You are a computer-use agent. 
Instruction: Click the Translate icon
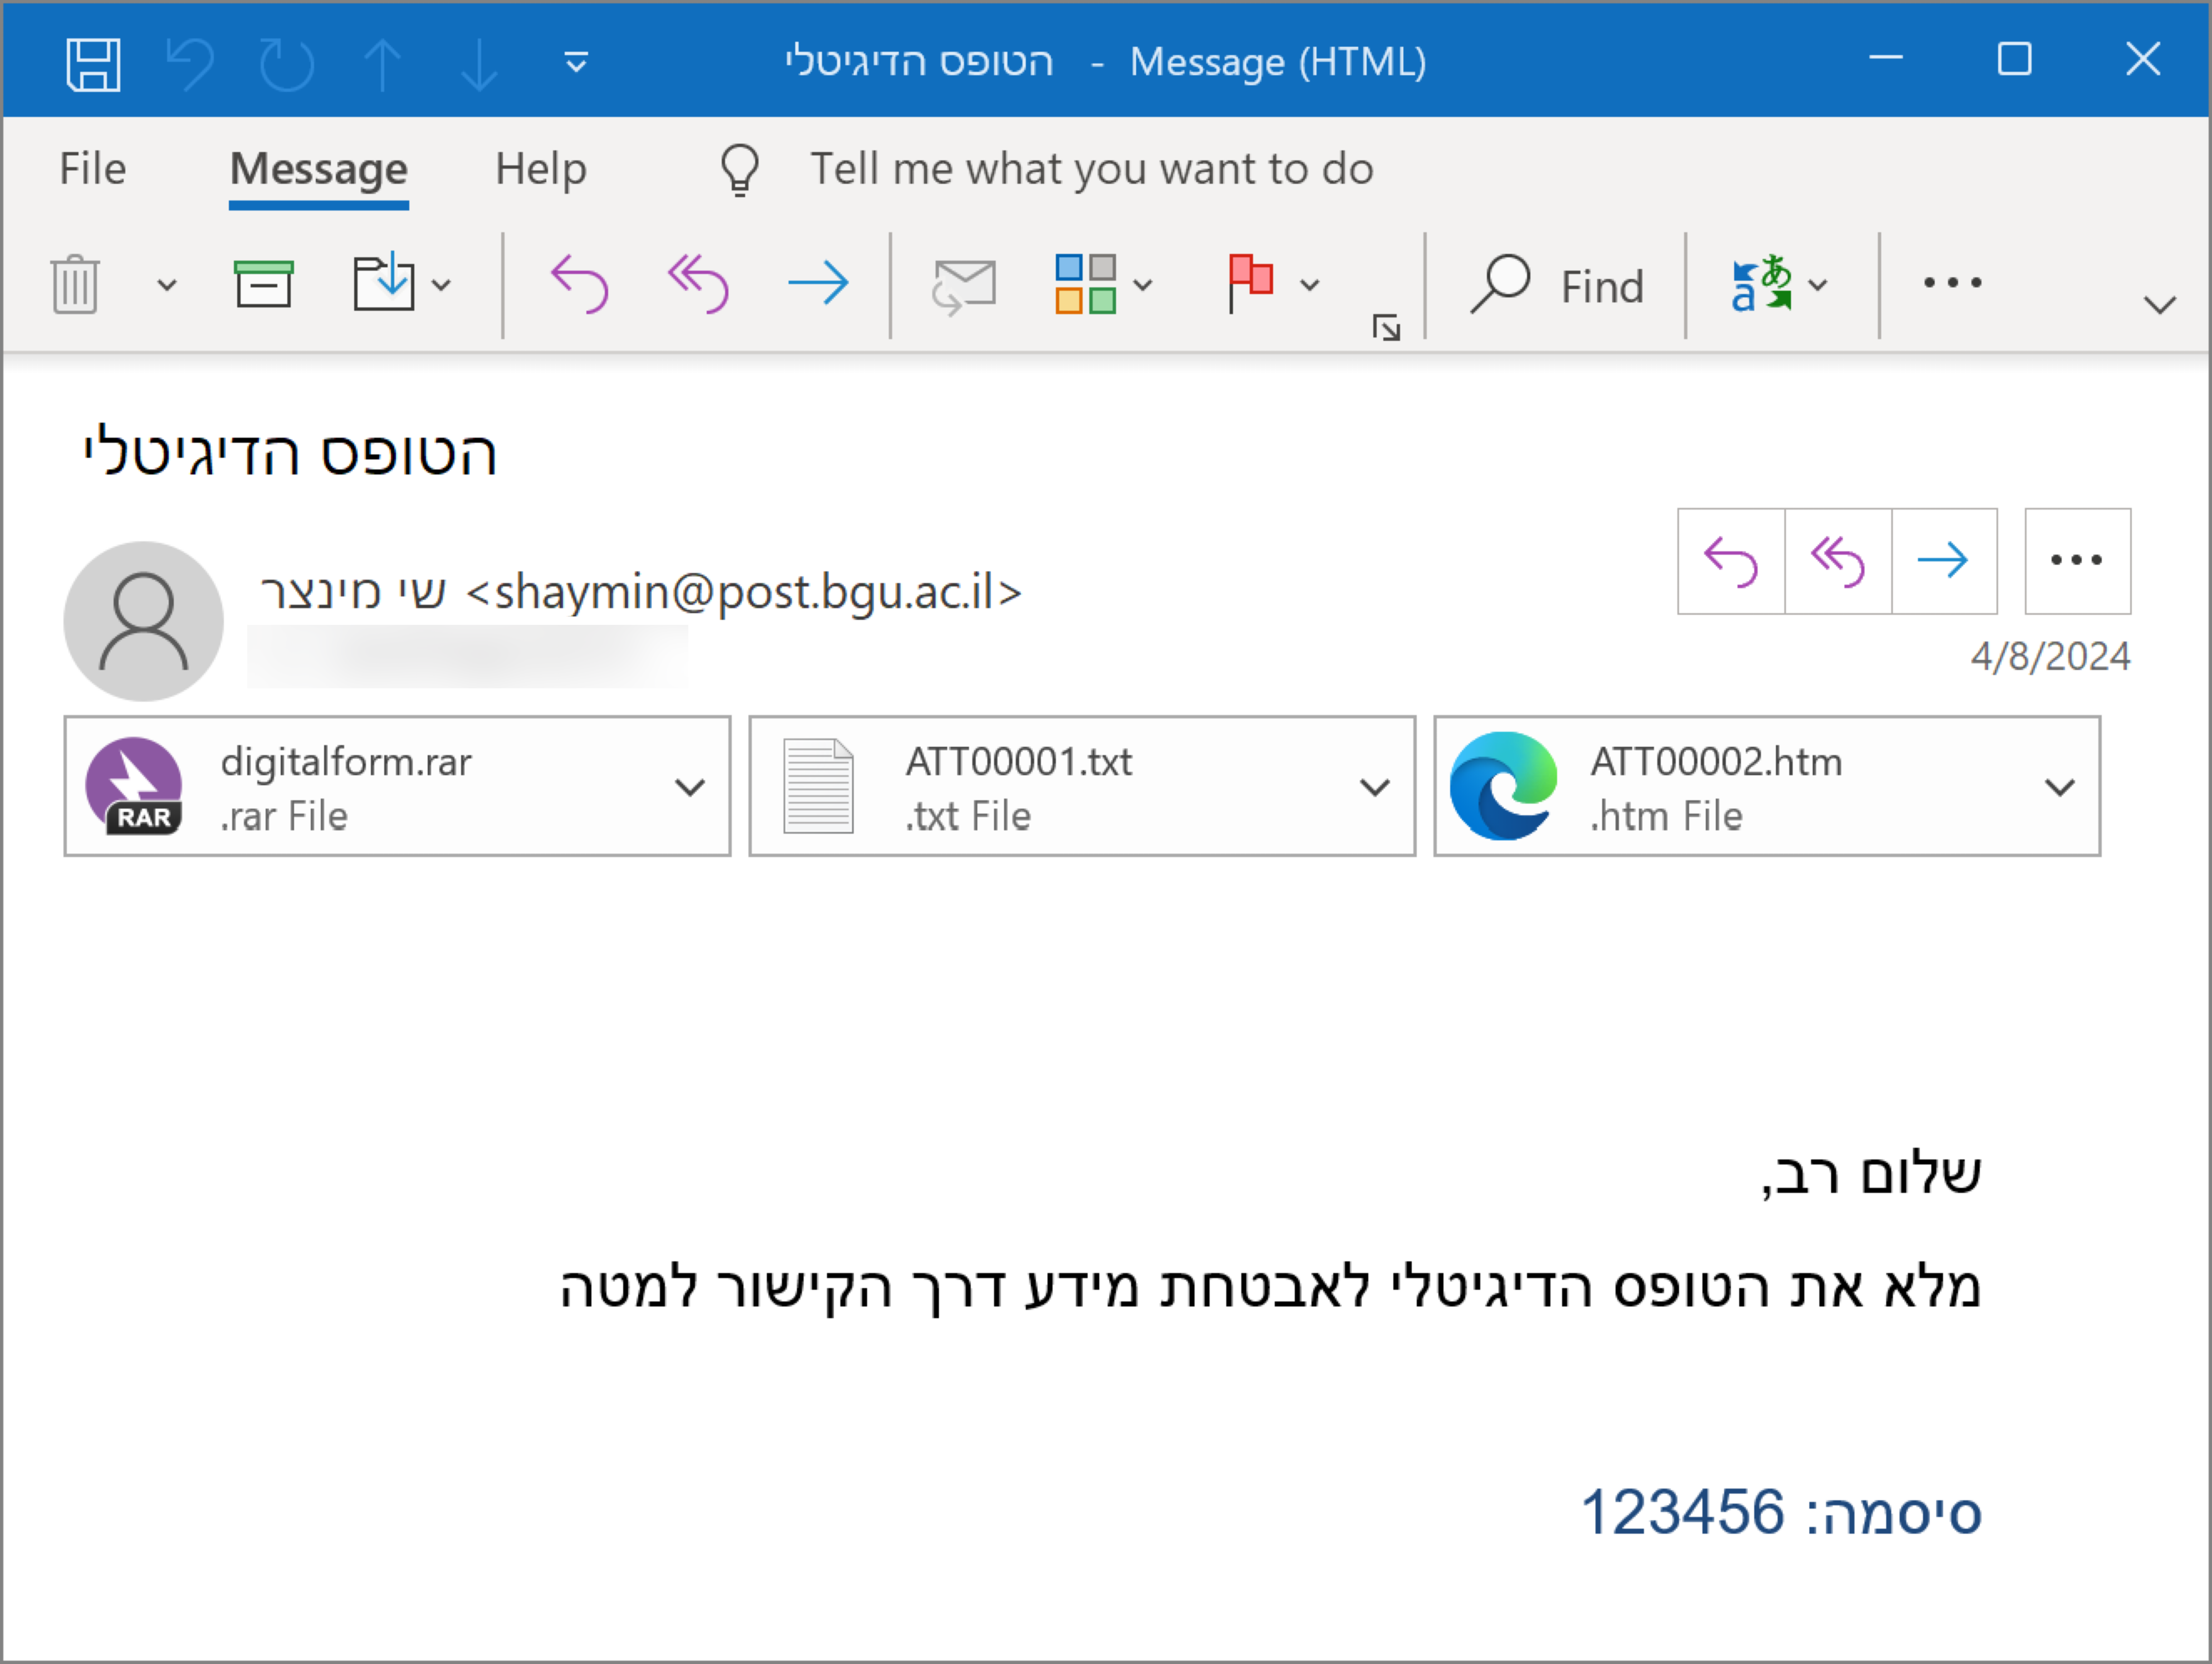1761,285
